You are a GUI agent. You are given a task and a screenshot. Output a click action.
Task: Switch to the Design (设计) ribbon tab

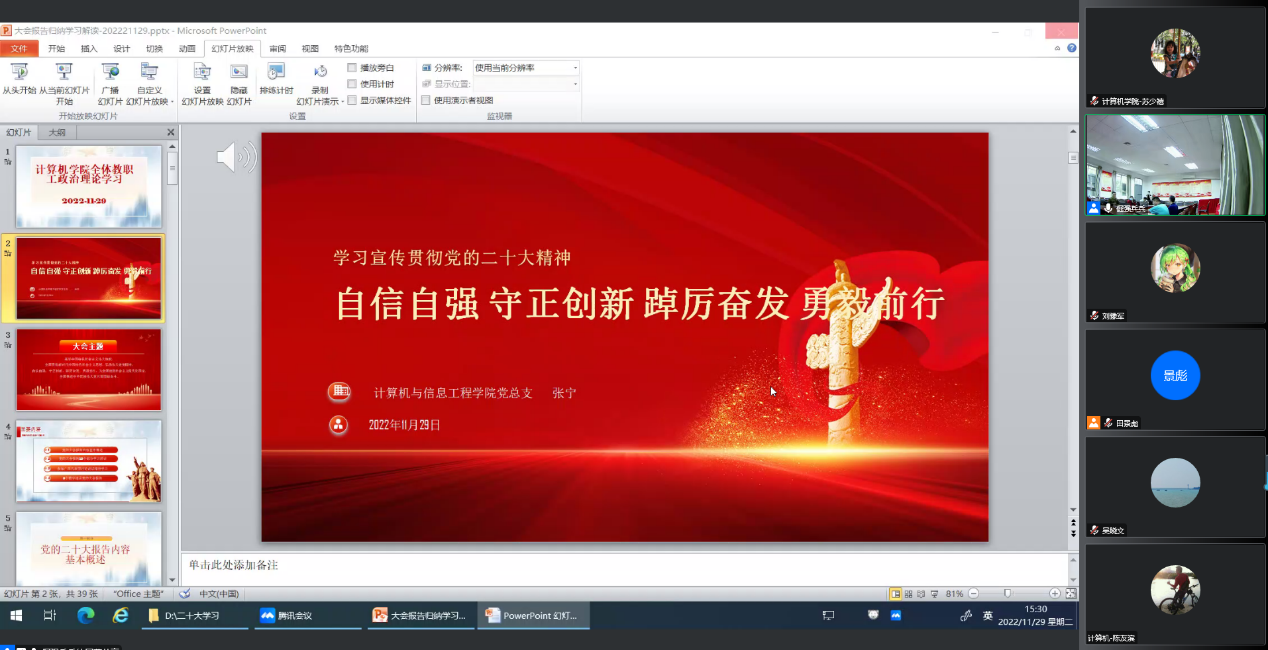point(121,48)
